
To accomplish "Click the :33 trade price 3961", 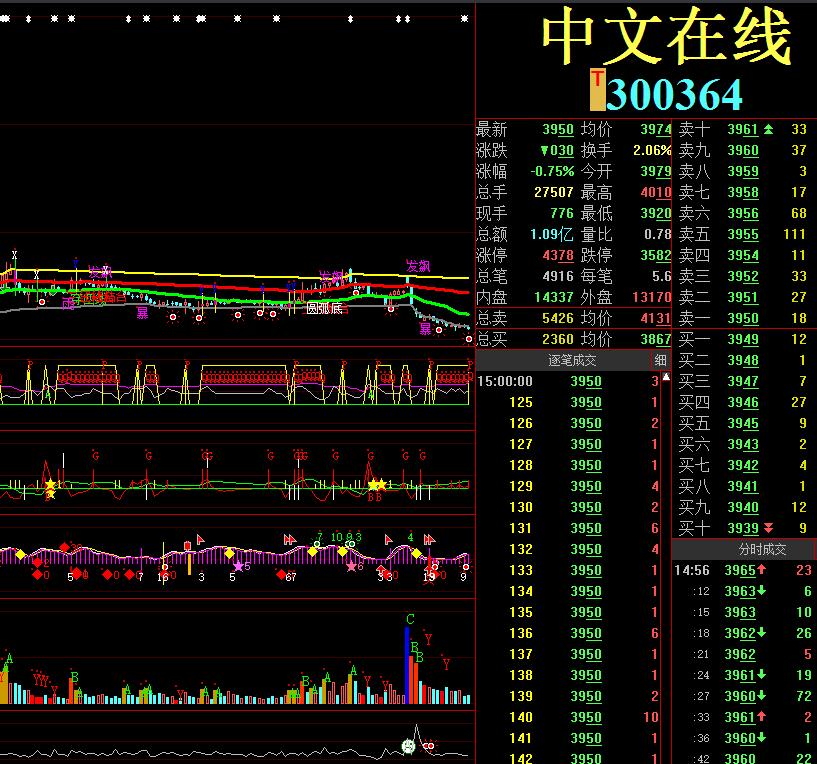I will pyautogui.click(x=740, y=717).
